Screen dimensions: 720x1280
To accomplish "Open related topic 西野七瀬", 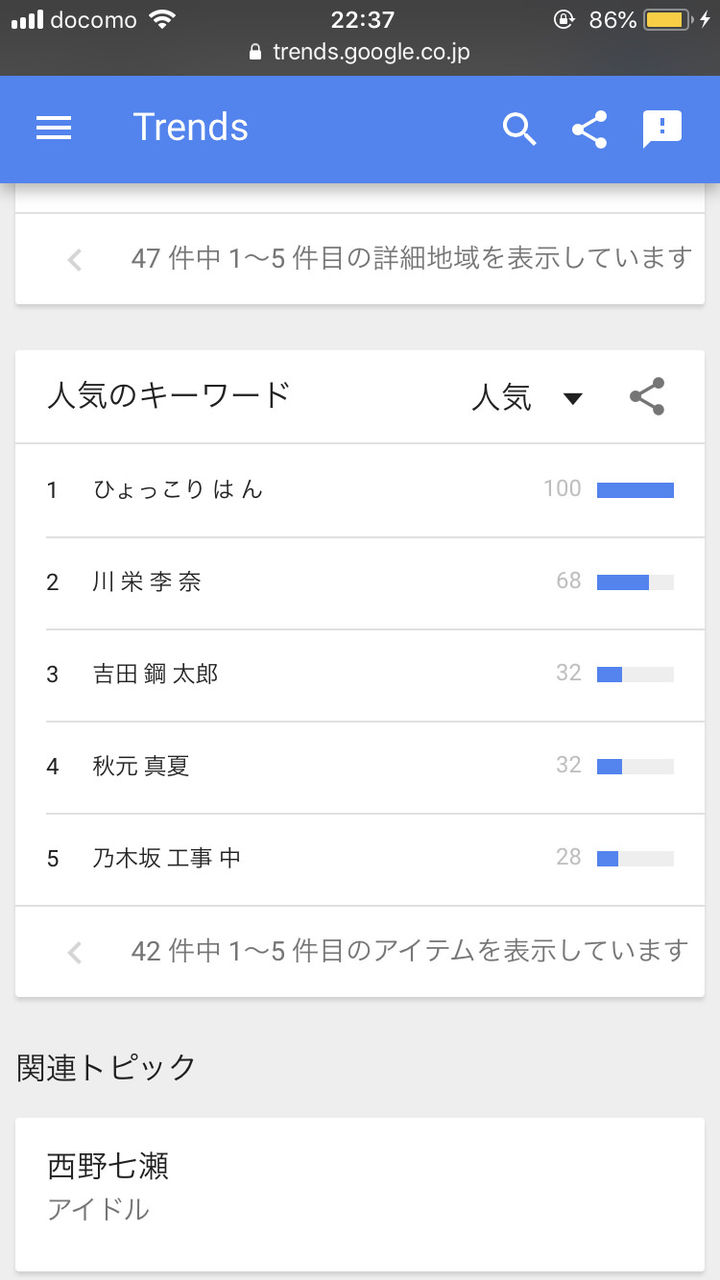I will 108,1166.
